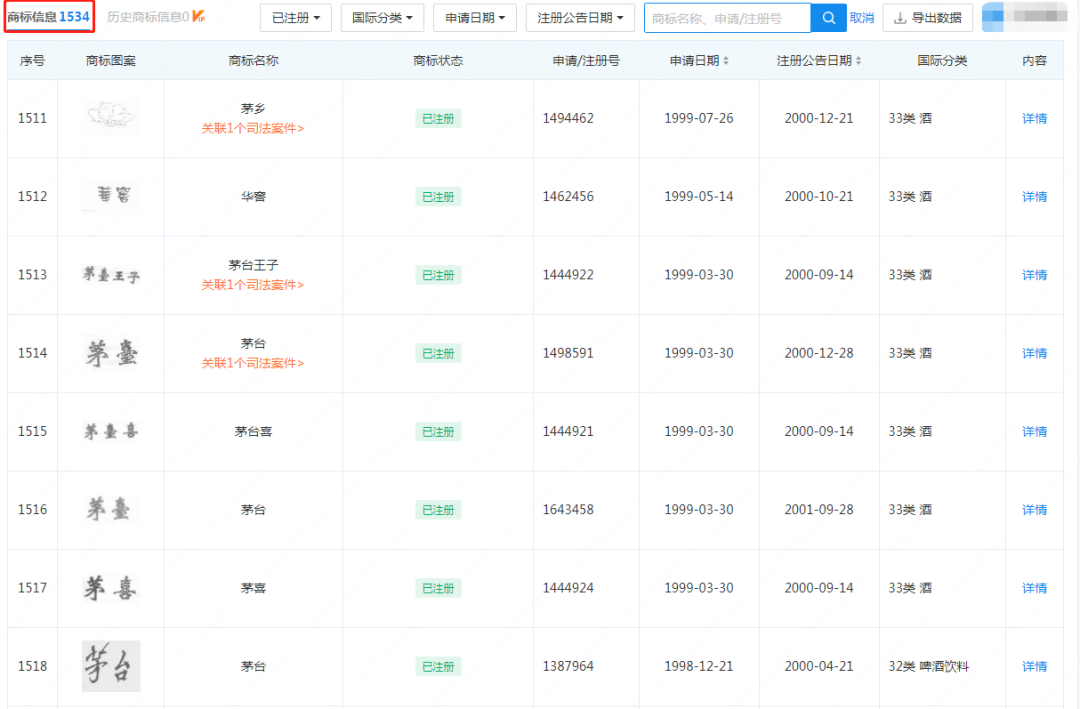Select registration number 1444922
This screenshot has width=1080, height=709.
point(568,275)
